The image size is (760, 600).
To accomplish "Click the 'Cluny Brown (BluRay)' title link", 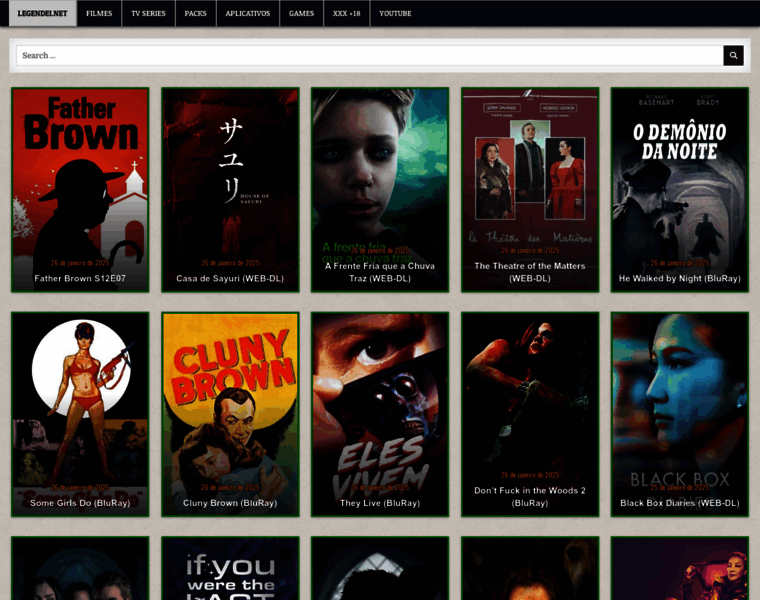I will click(230, 503).
